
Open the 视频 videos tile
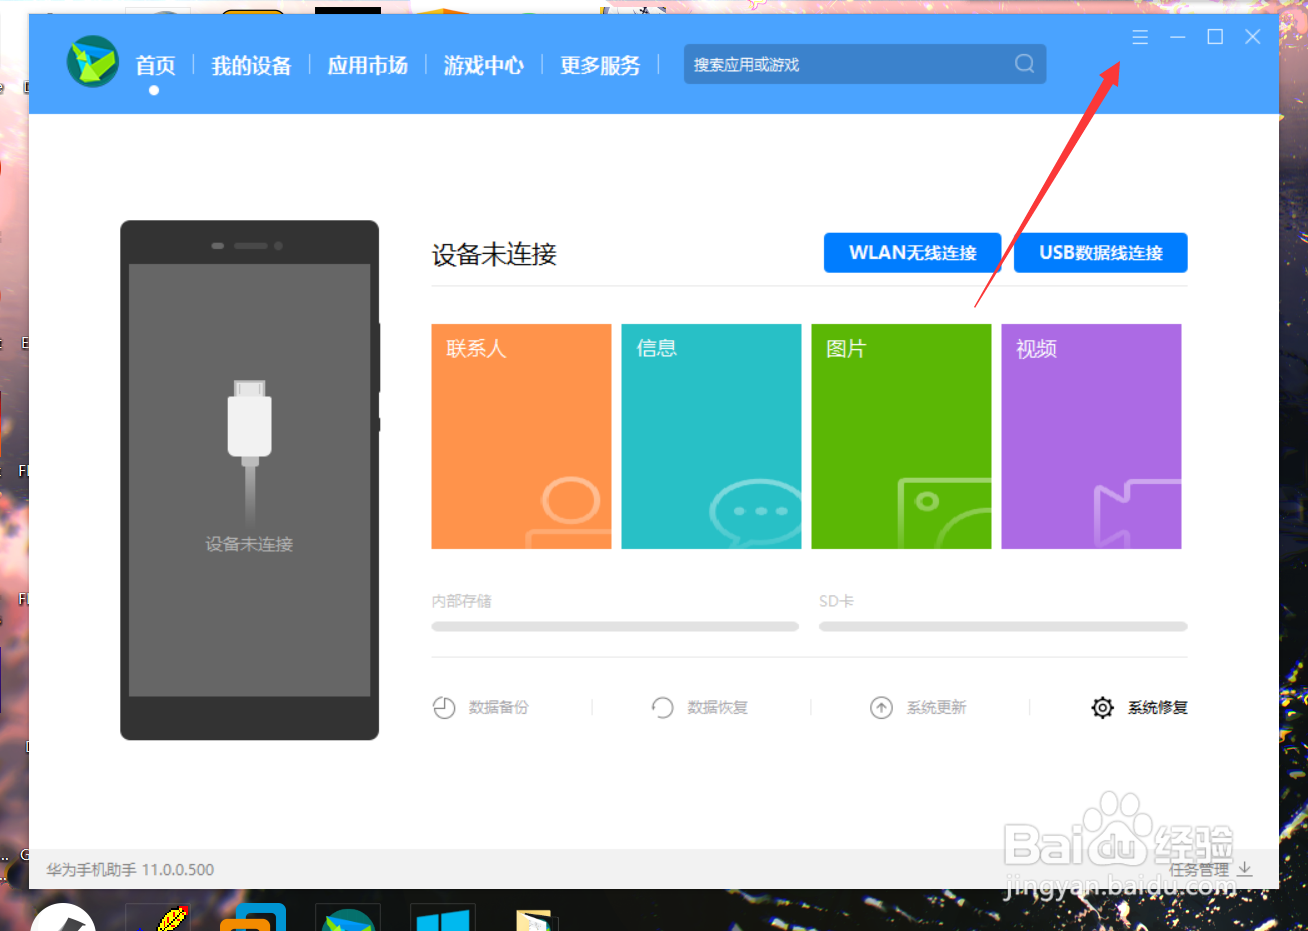click(x=1090, y=436)
